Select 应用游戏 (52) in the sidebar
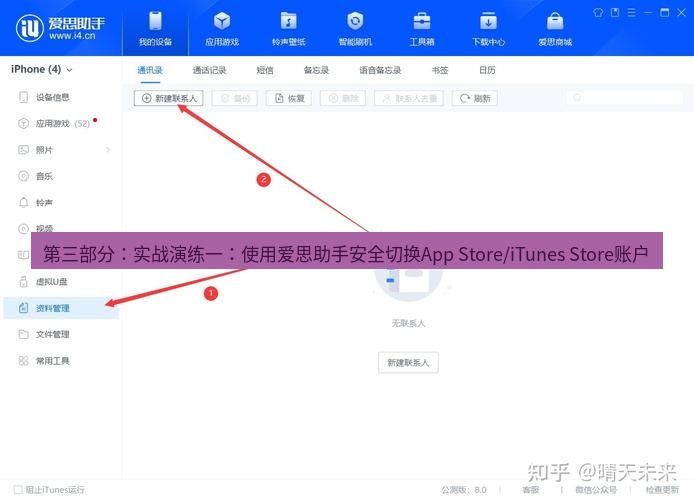The width and height of the screenshot is (694, 500). [x=61, y=123]
